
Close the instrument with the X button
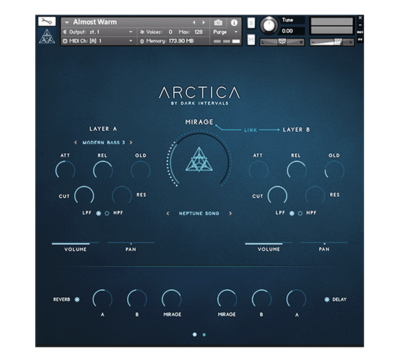click(x=360, y=18)
